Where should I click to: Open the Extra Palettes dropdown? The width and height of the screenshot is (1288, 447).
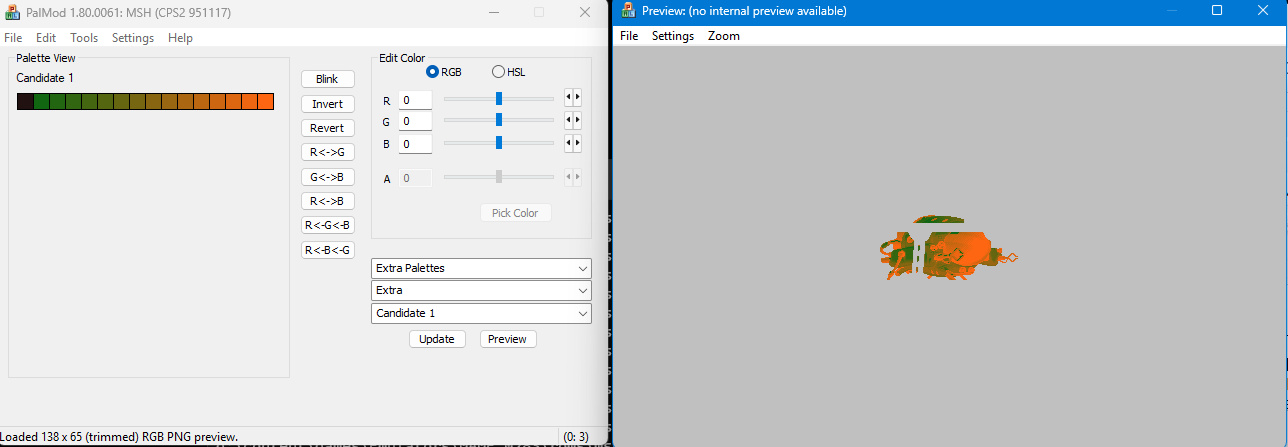pos(481,268)
